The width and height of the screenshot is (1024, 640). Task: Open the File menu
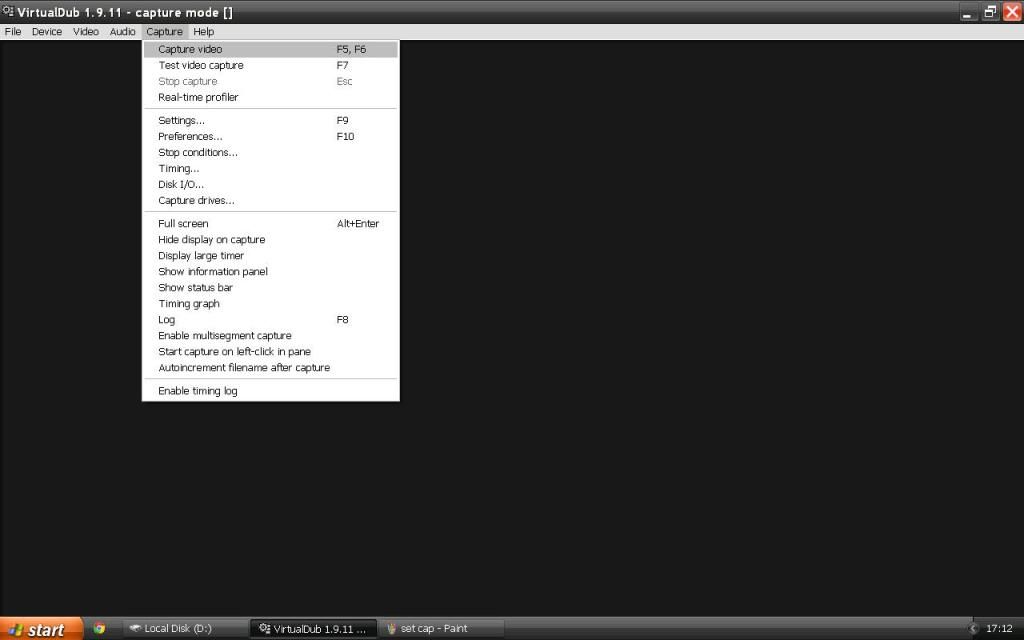13,32
